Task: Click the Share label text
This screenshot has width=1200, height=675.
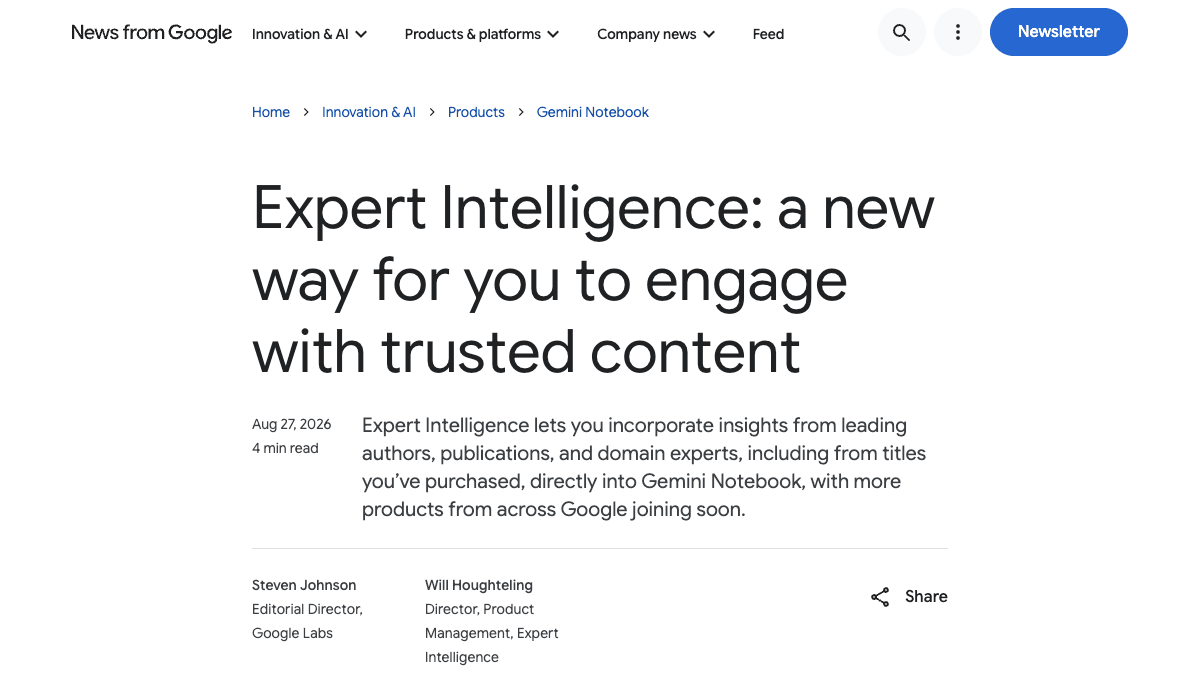Action: [926, 596]
